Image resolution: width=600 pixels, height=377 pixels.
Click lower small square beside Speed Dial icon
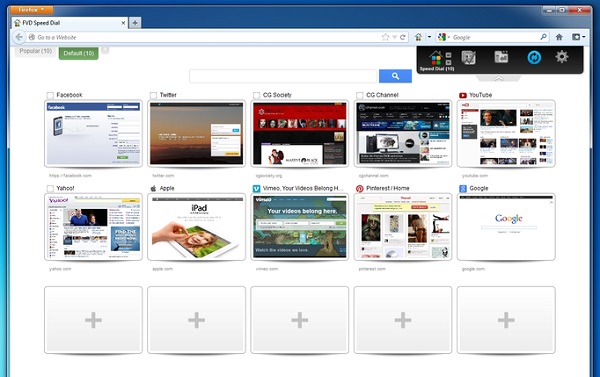point(448,62)
